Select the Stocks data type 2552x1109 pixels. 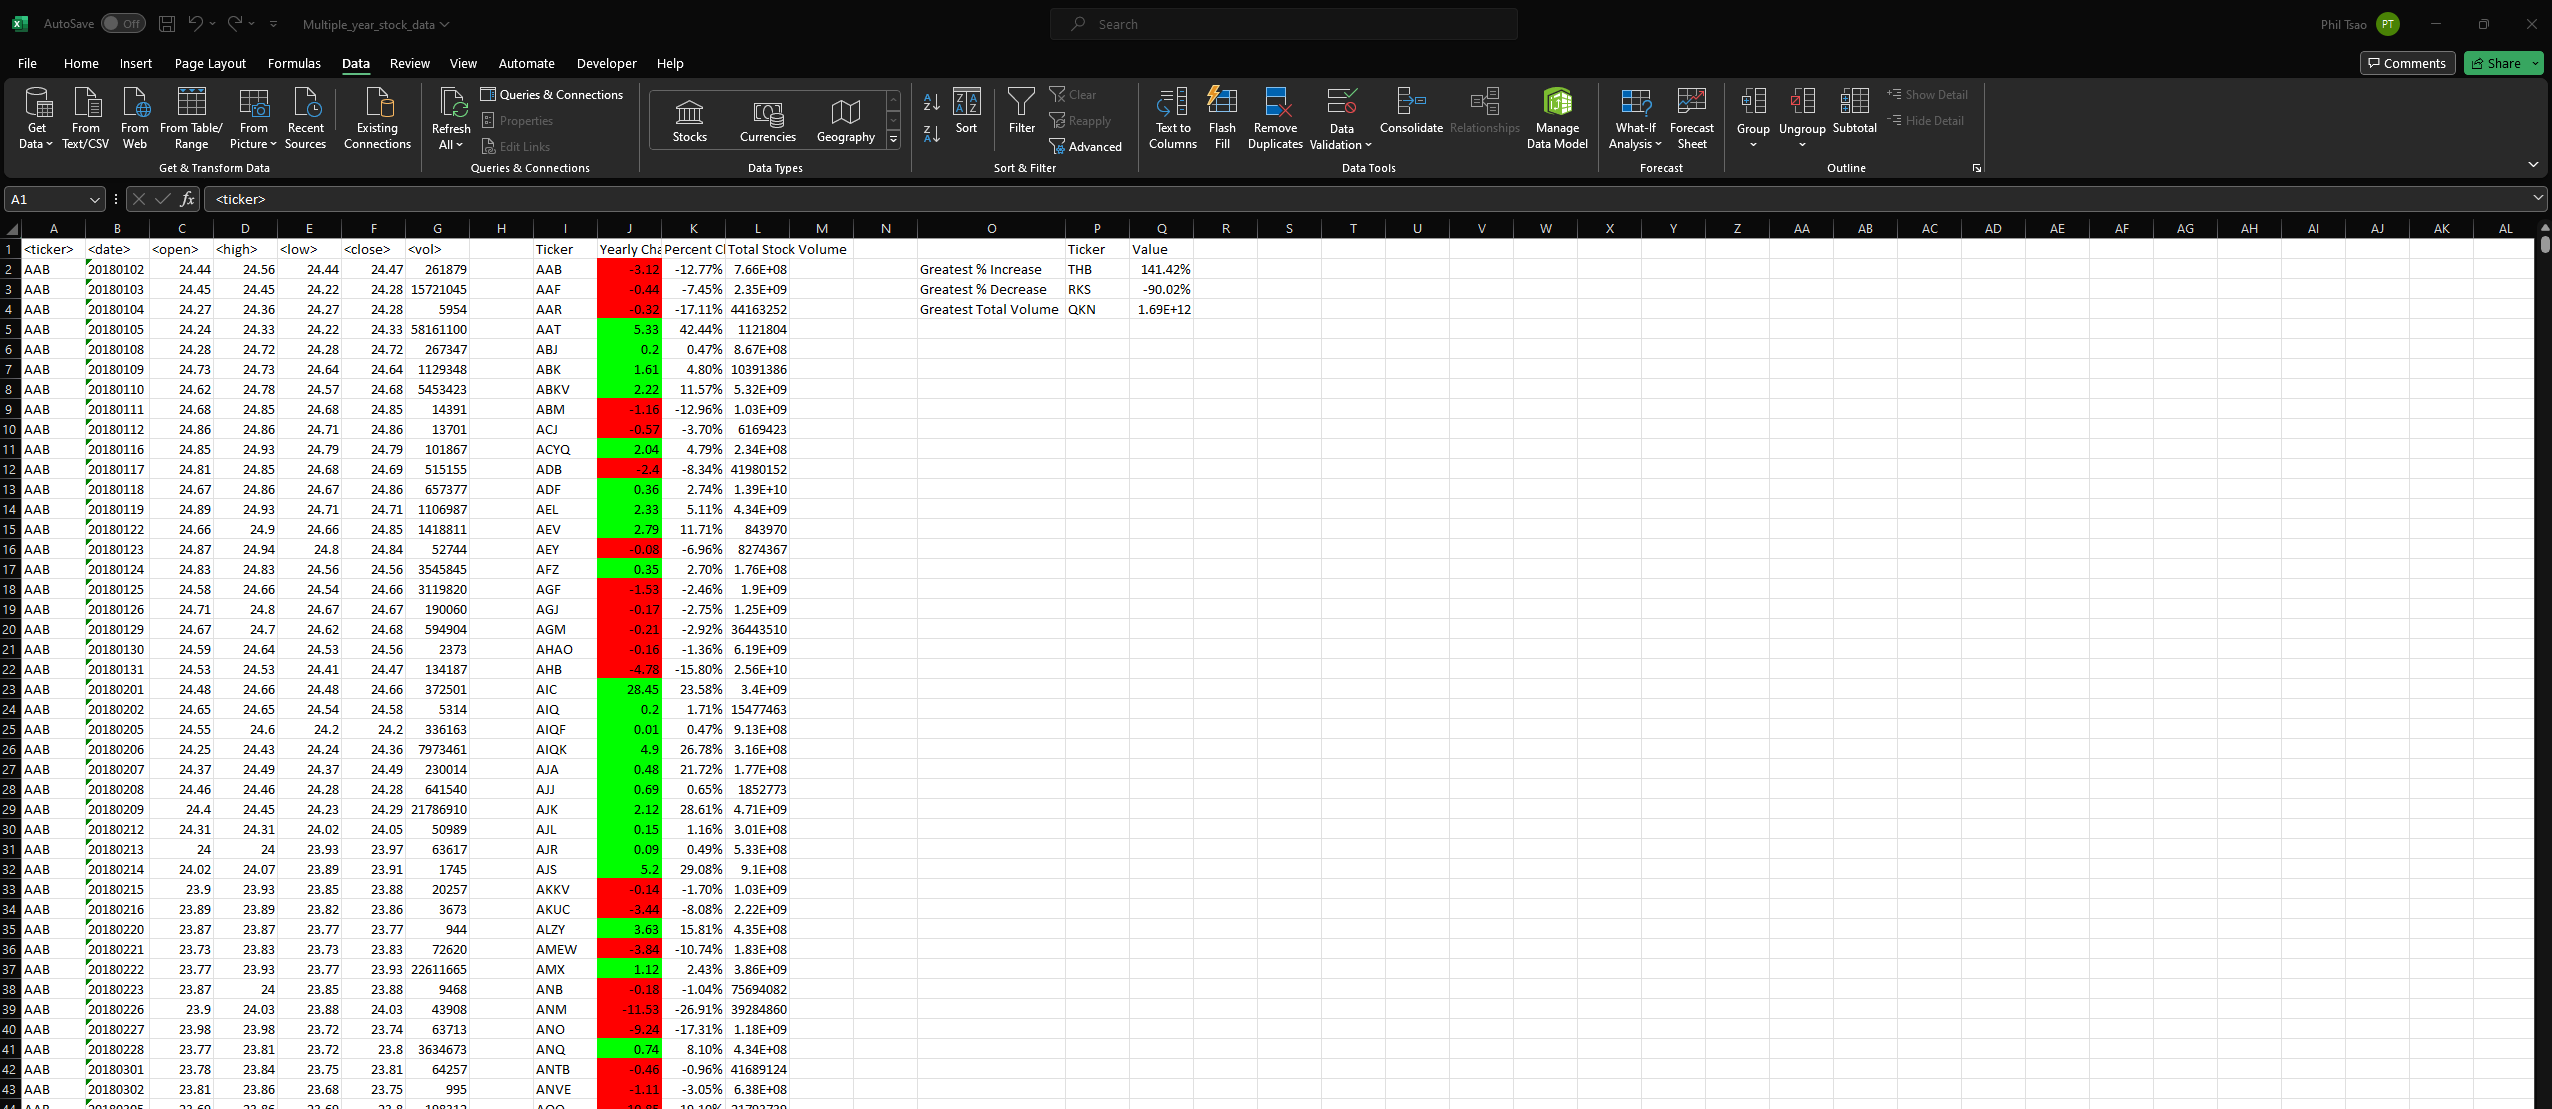click(x=689, y=120)
